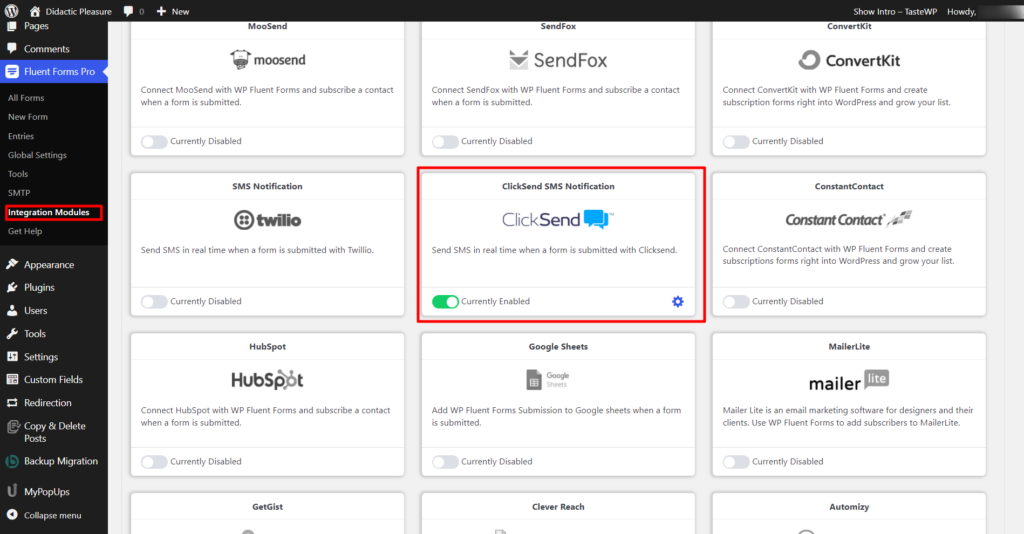Click Collapse menu text
Image resolution: width=1024 pixels, height=534 pixels.
pyautogui.click(x=53, y=515)
